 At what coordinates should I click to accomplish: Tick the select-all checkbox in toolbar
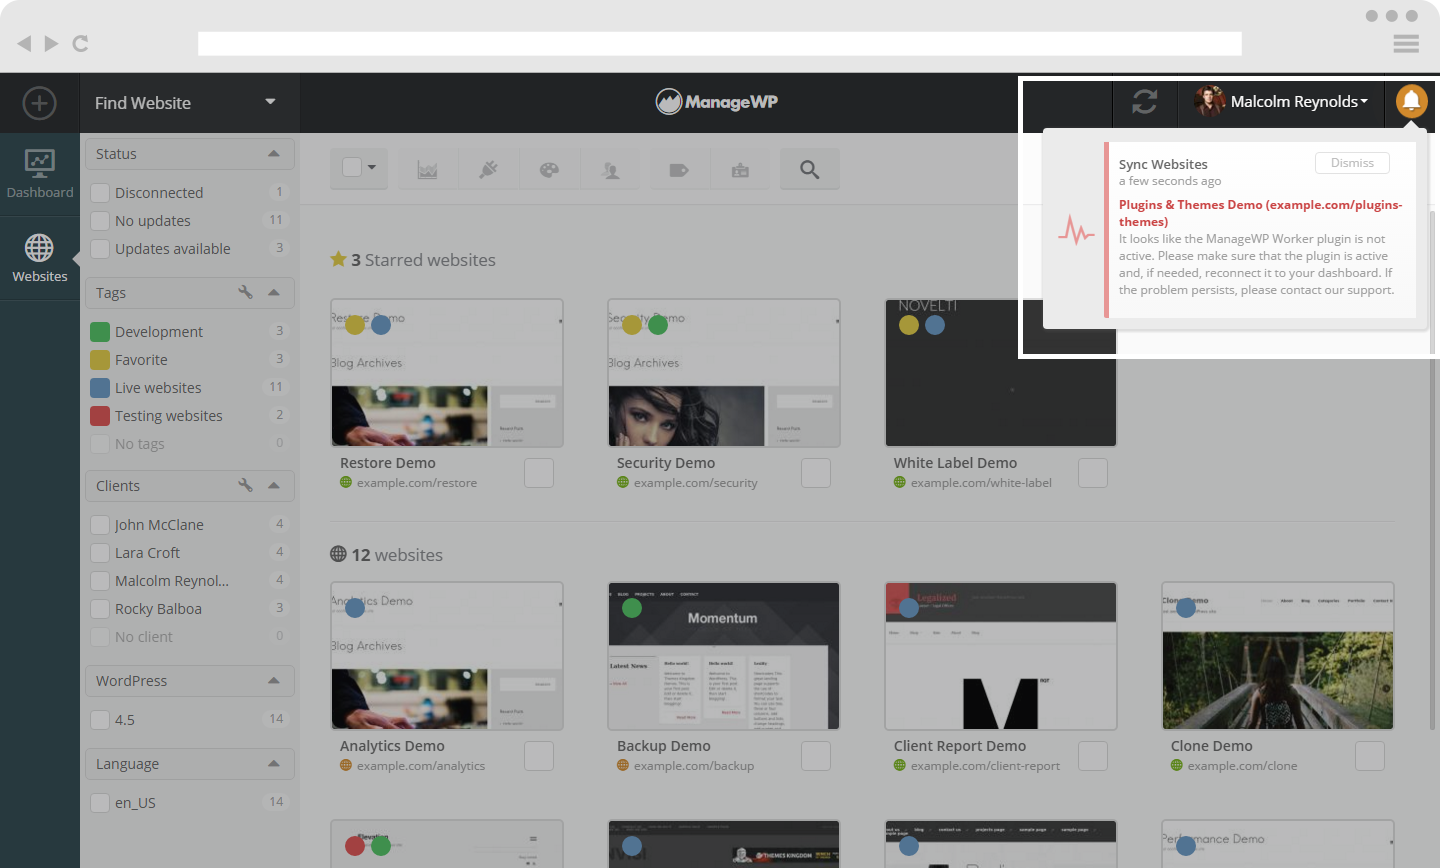tap(352, 167)
